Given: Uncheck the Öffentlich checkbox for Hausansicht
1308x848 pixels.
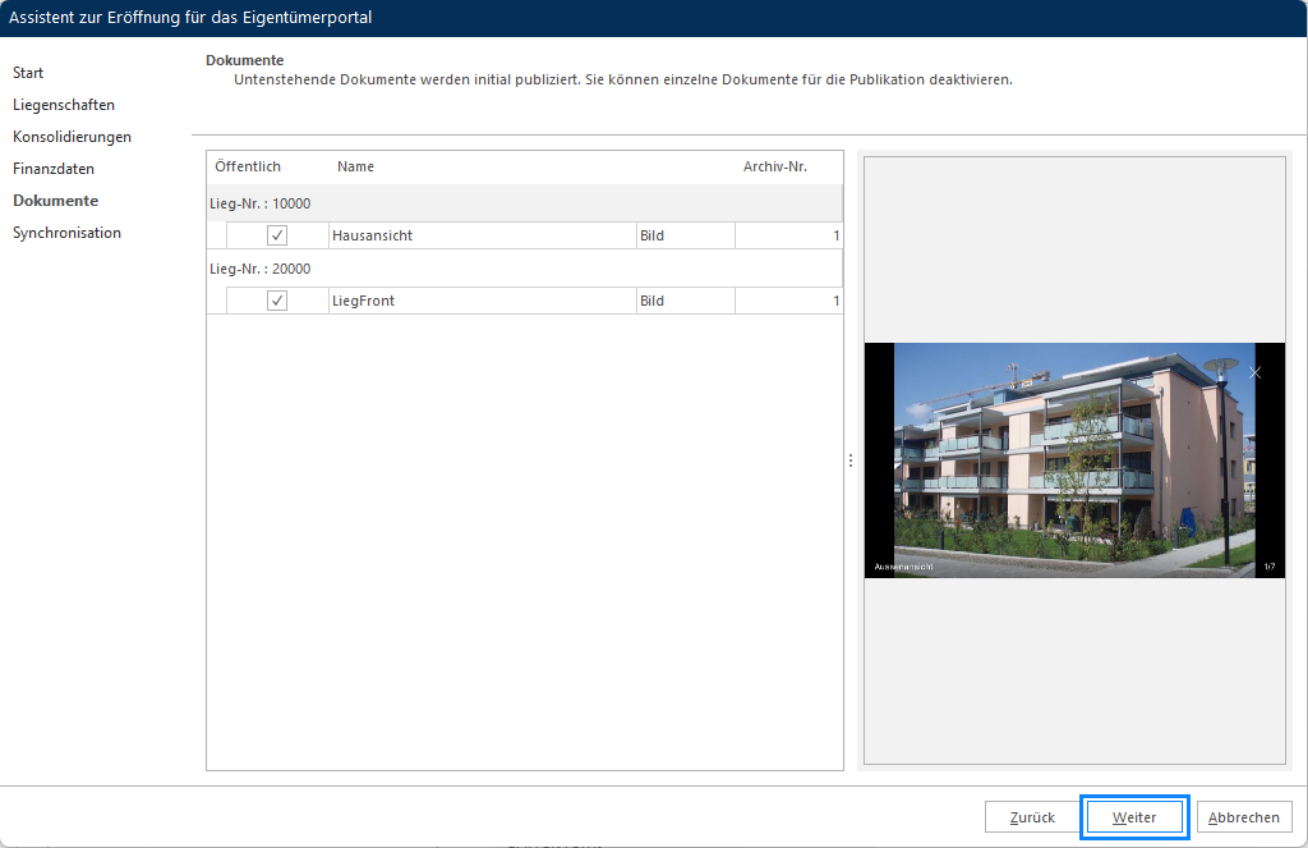Looking at the screenshot, I should (x=277, y=236).
